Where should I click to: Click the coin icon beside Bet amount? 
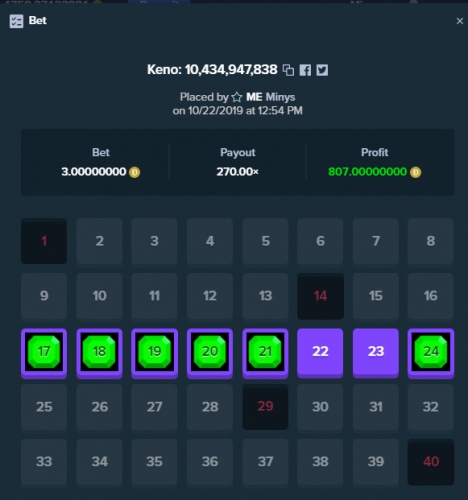tap(134, 172)
